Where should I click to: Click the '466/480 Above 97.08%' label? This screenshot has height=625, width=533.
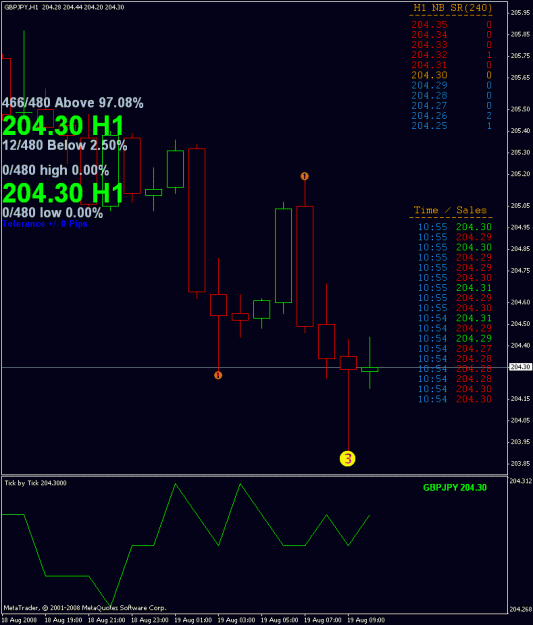click(73, 102)
